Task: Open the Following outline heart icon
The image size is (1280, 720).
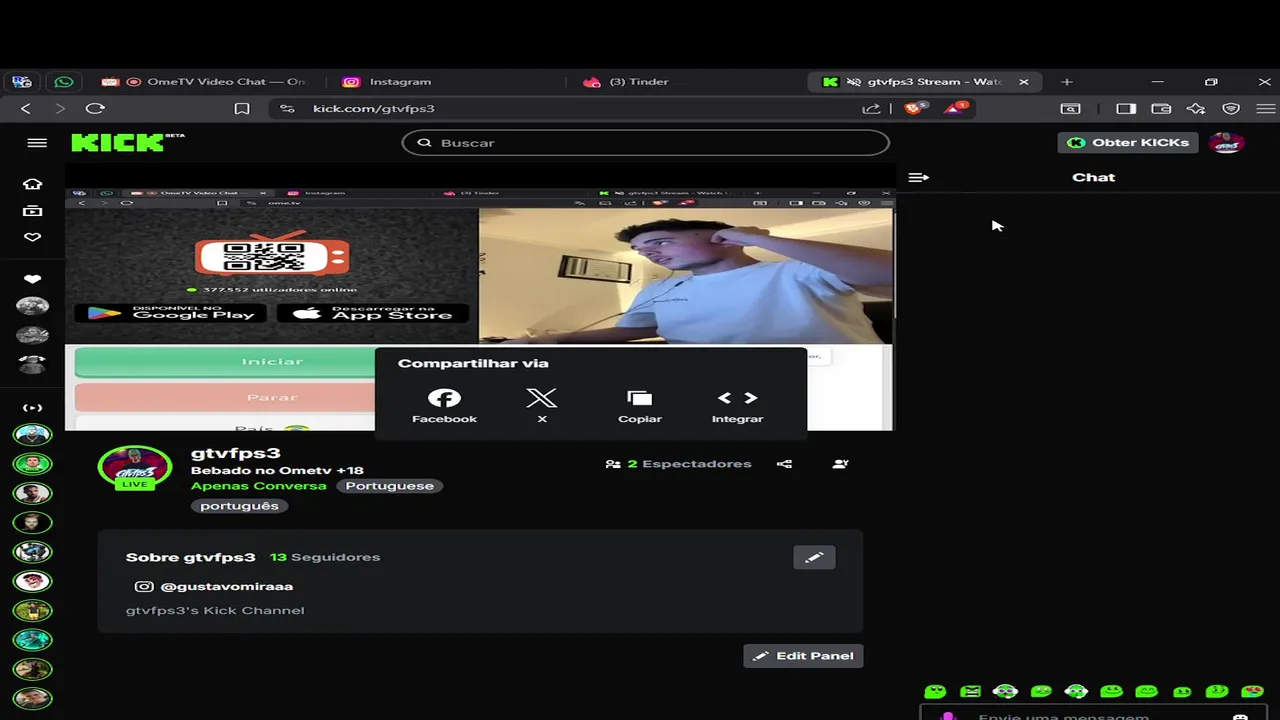Action: tap(33, 237)
